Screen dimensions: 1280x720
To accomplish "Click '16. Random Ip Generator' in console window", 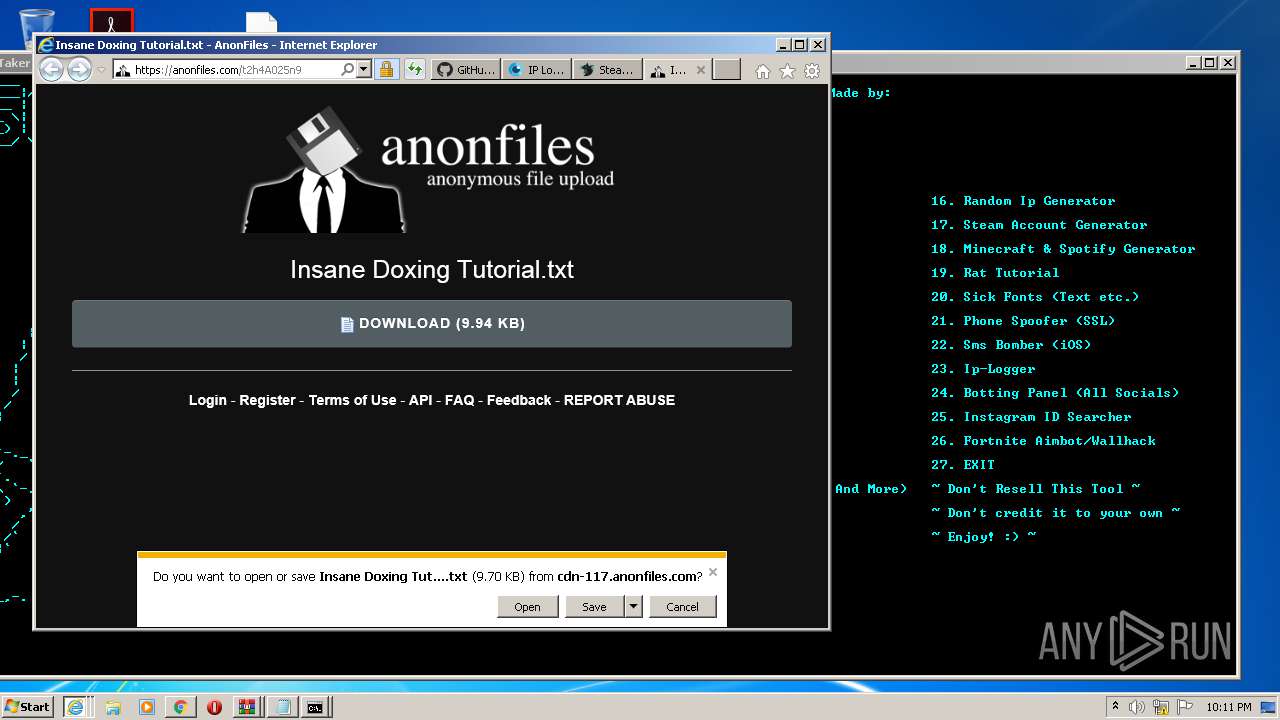I will [x=1023, y=201].
